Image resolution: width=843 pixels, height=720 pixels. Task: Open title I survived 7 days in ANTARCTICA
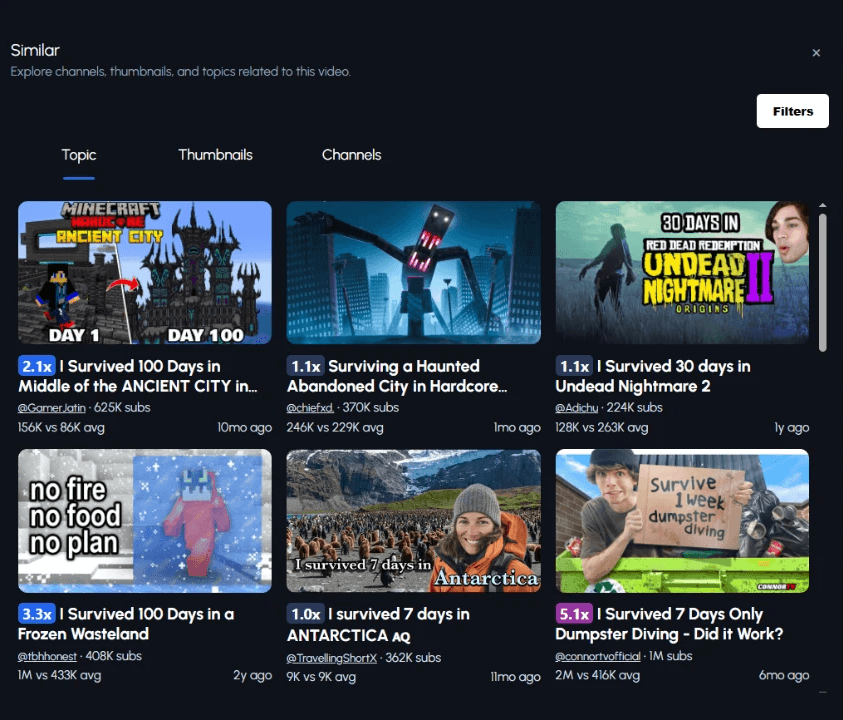[x=378, y=624]
